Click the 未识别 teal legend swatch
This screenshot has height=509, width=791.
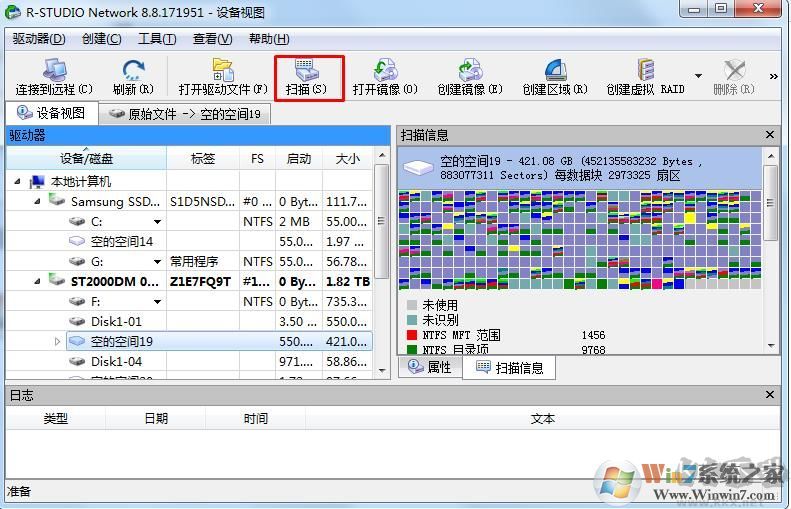tap(412, 320)
